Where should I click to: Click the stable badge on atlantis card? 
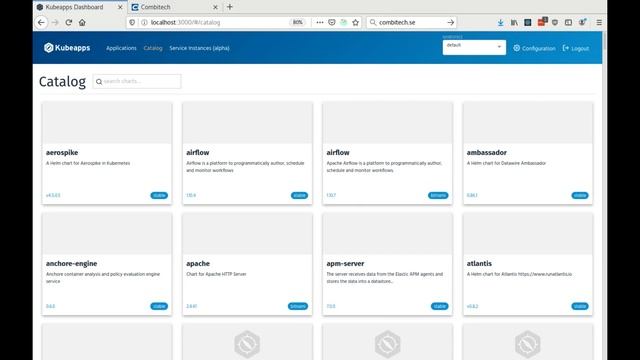(x=580, y=306)
